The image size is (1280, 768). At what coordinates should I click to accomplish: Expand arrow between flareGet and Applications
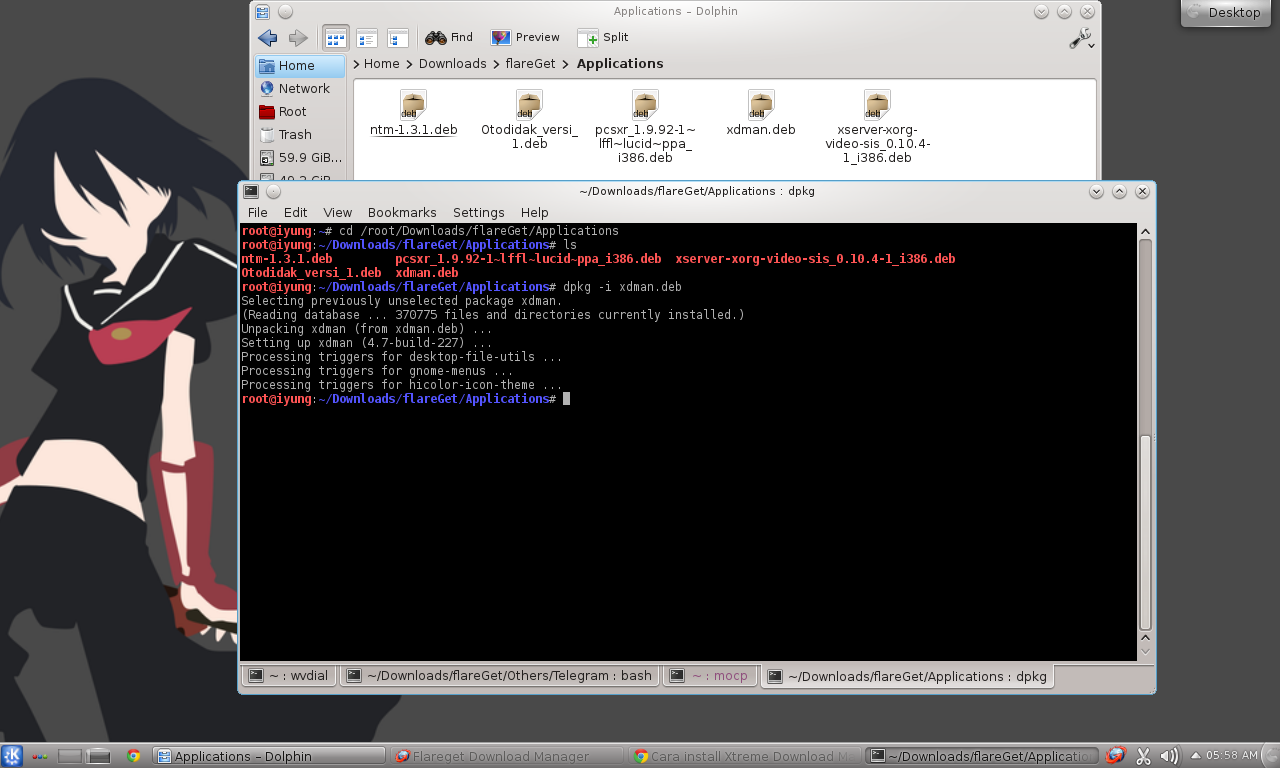tap(567, 64)
